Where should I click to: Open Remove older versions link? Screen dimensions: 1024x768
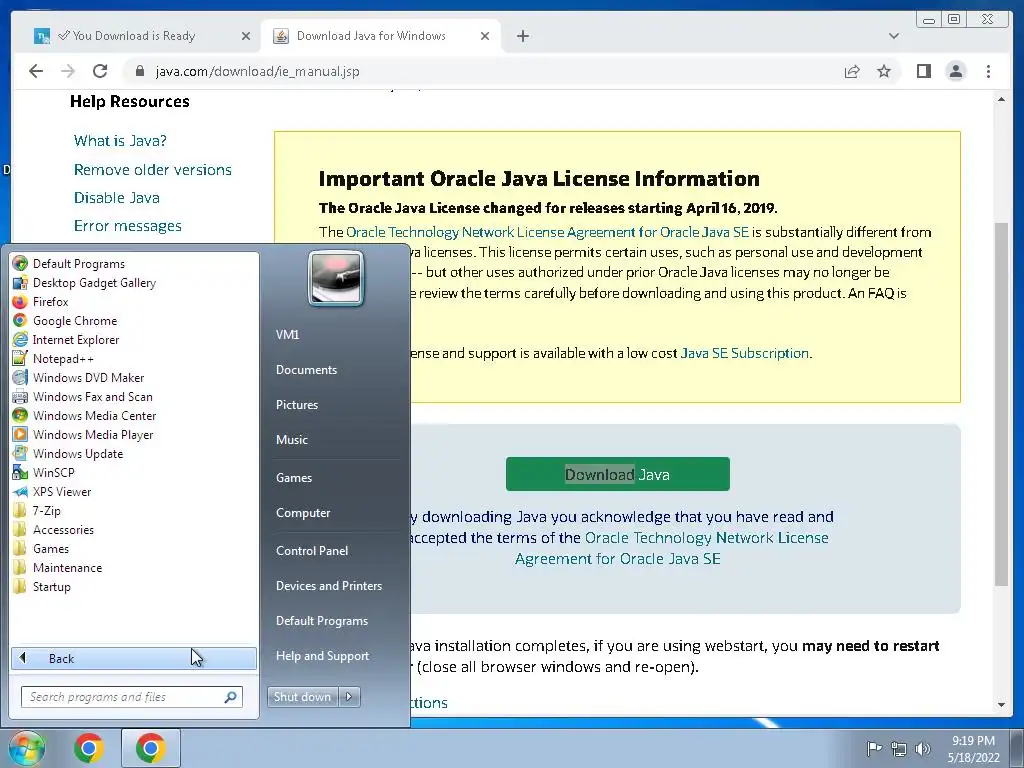[153, 170]
